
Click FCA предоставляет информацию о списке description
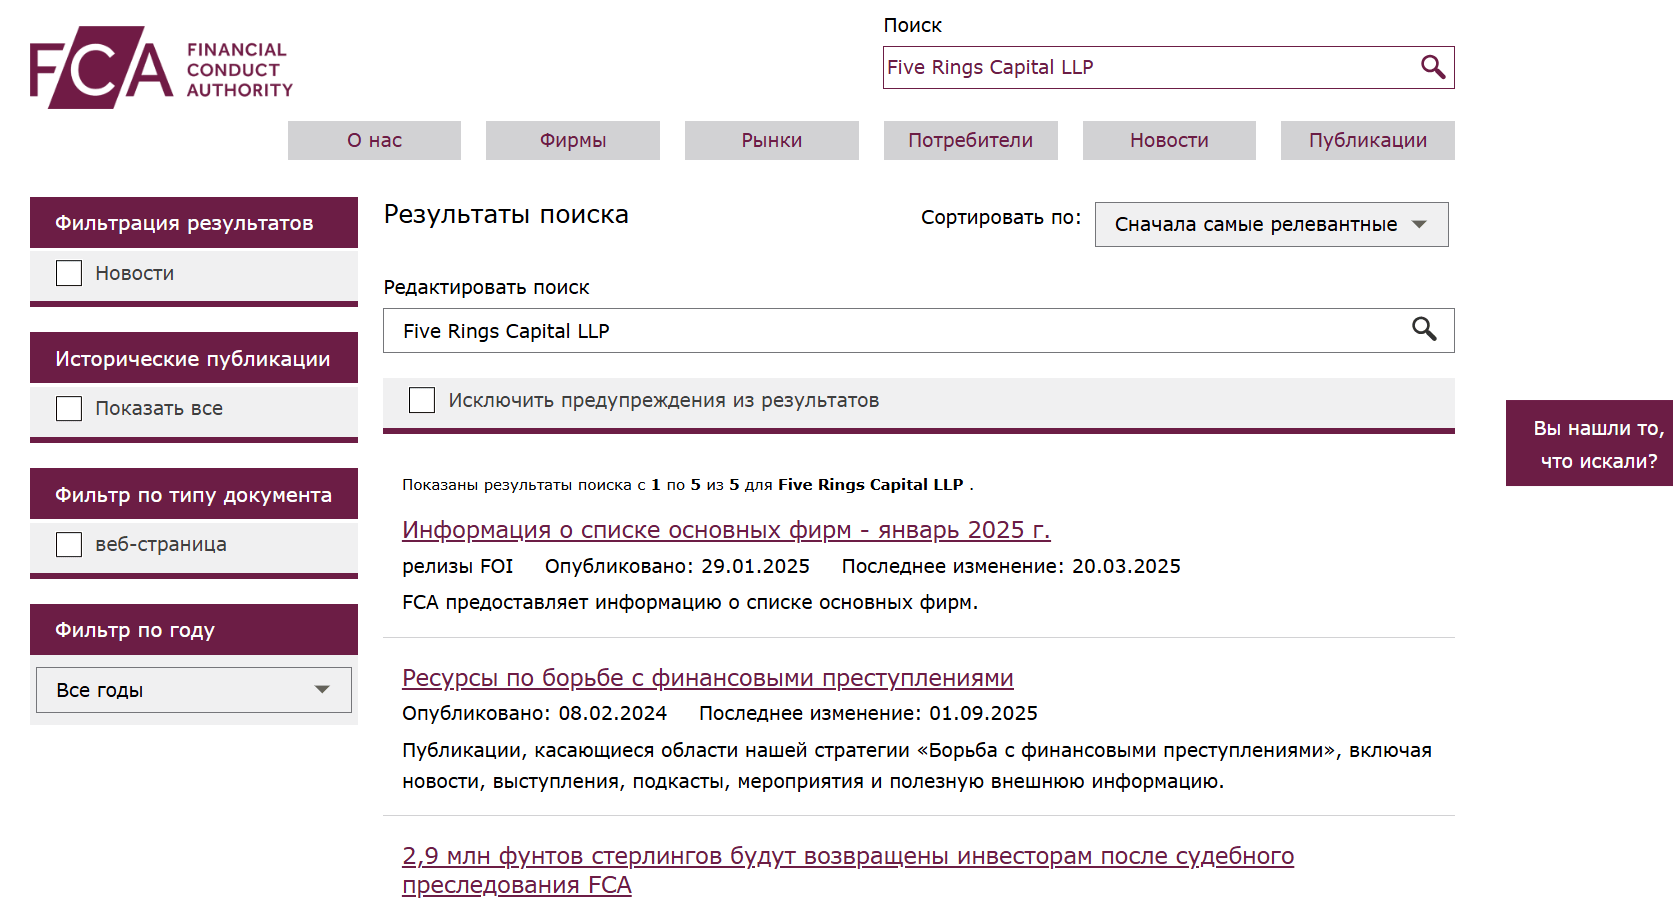tap(690, 602)
